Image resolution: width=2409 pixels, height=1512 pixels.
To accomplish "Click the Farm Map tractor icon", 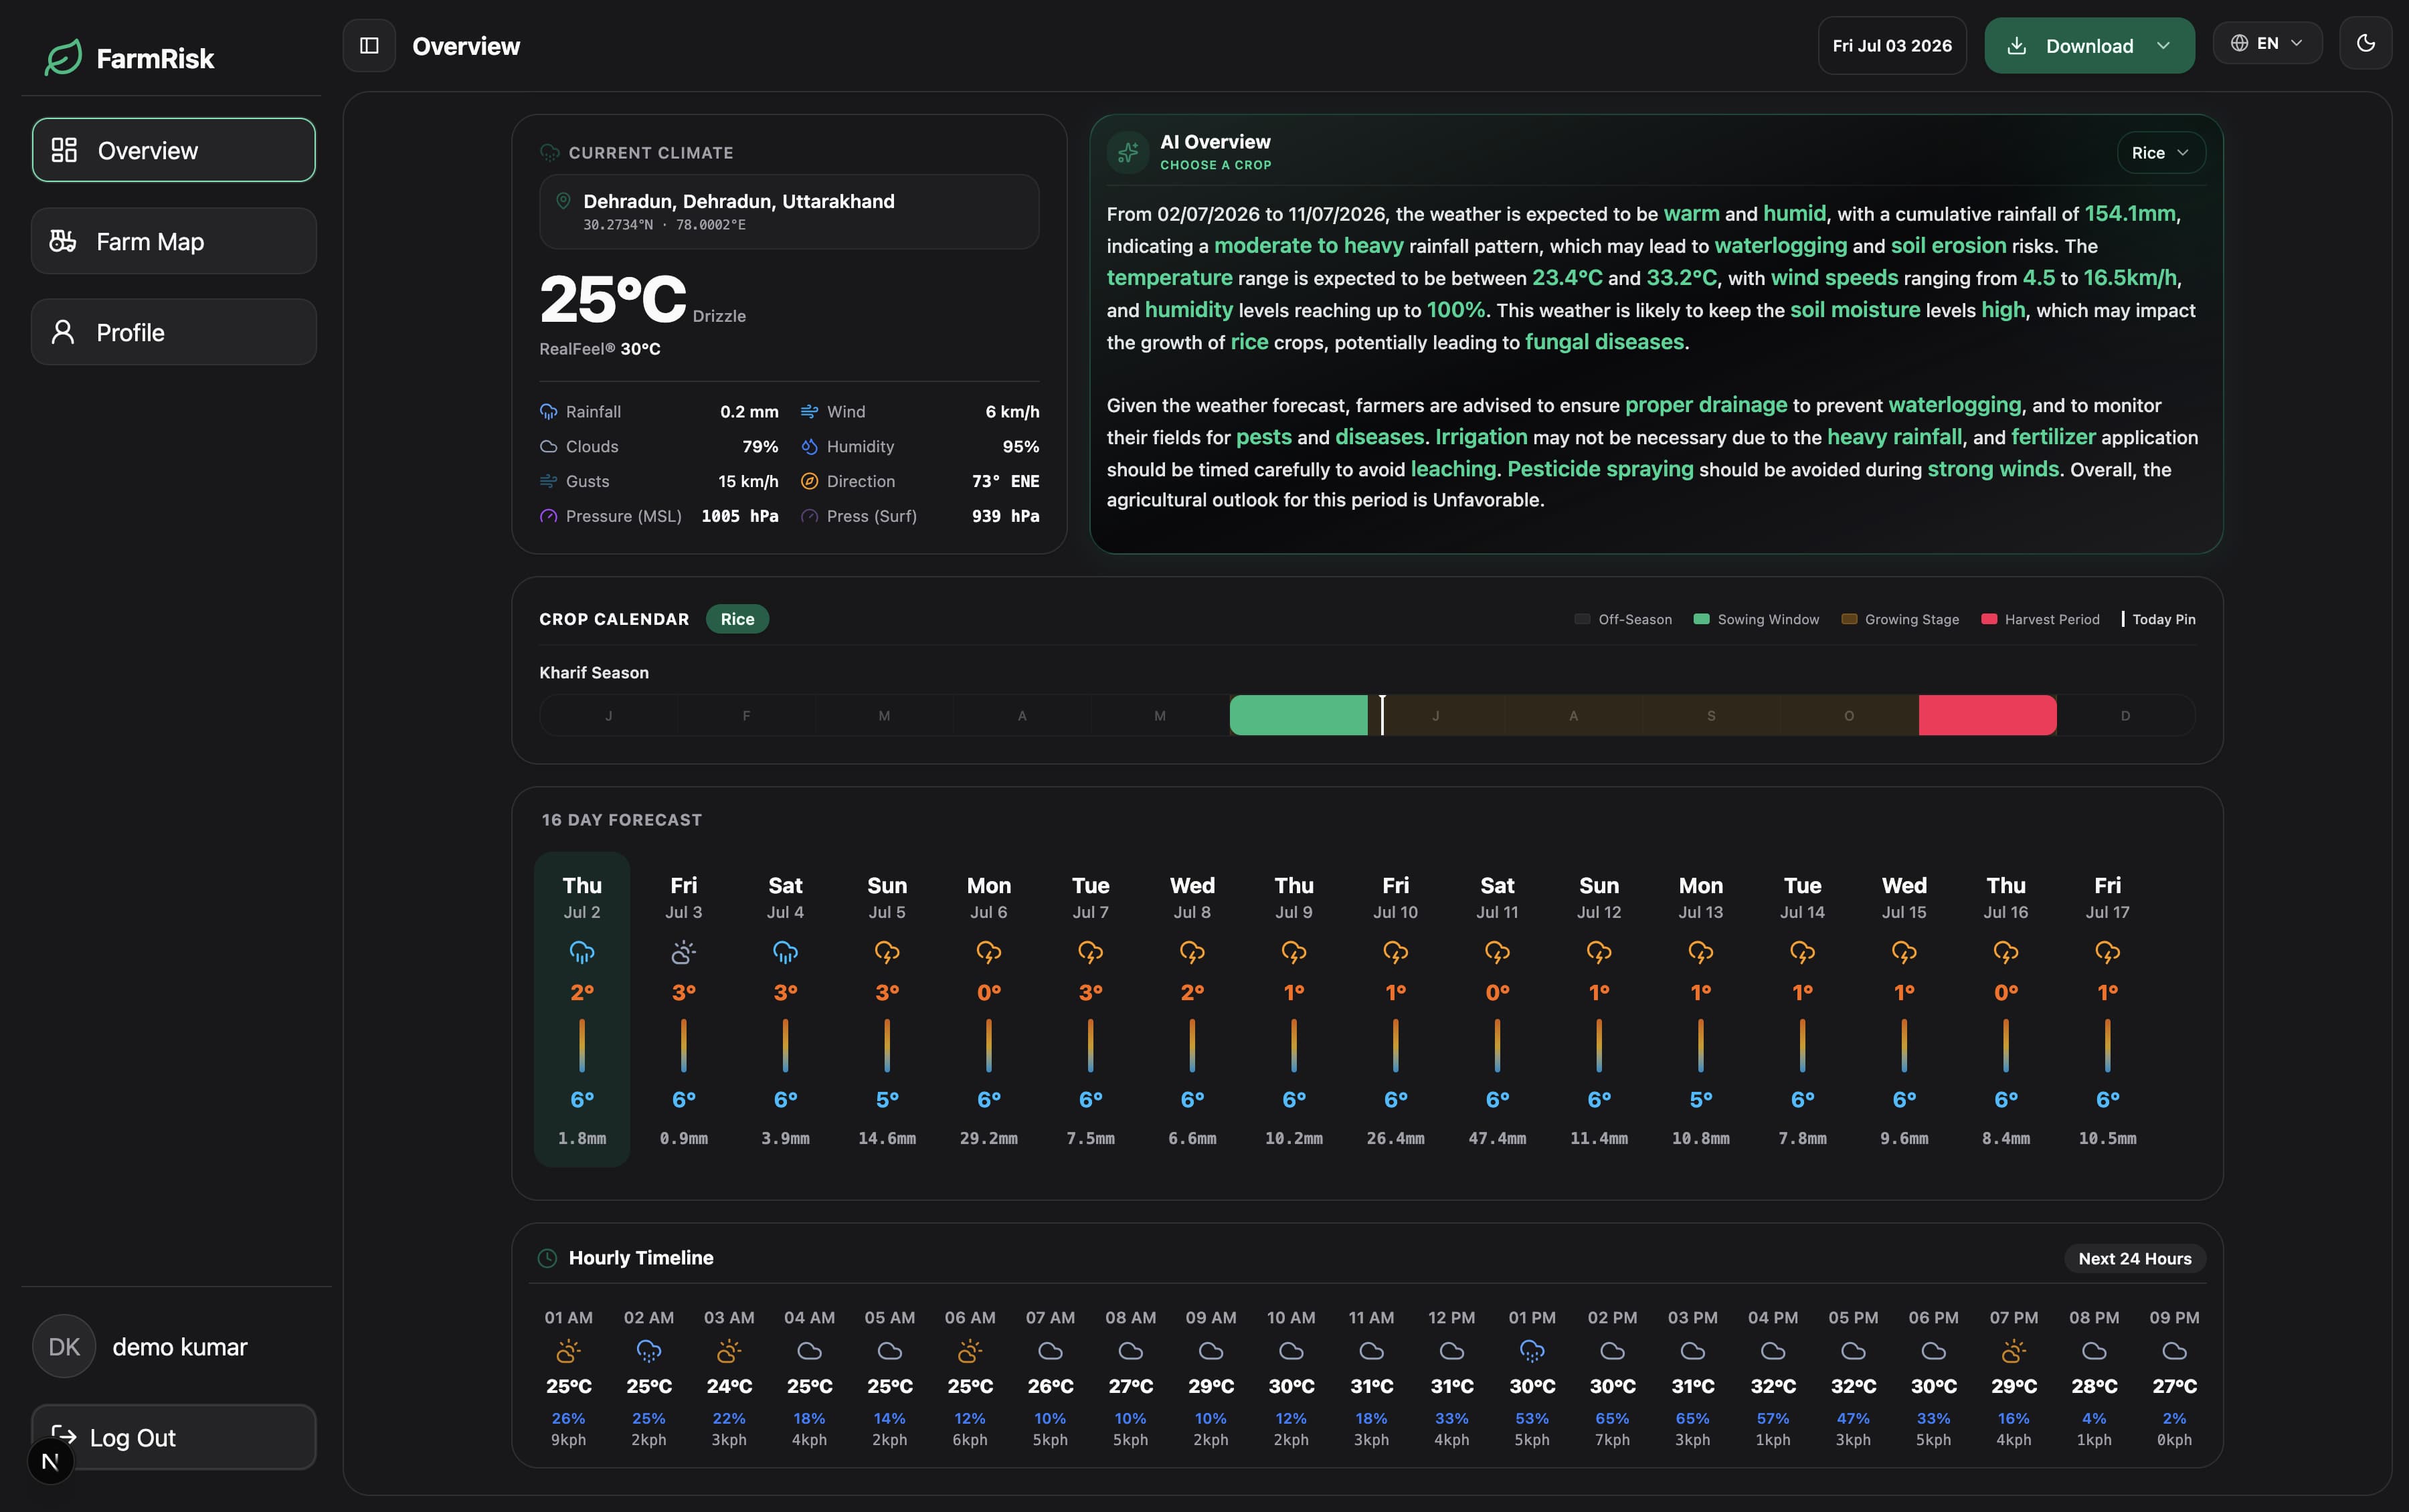I will 63,241.
